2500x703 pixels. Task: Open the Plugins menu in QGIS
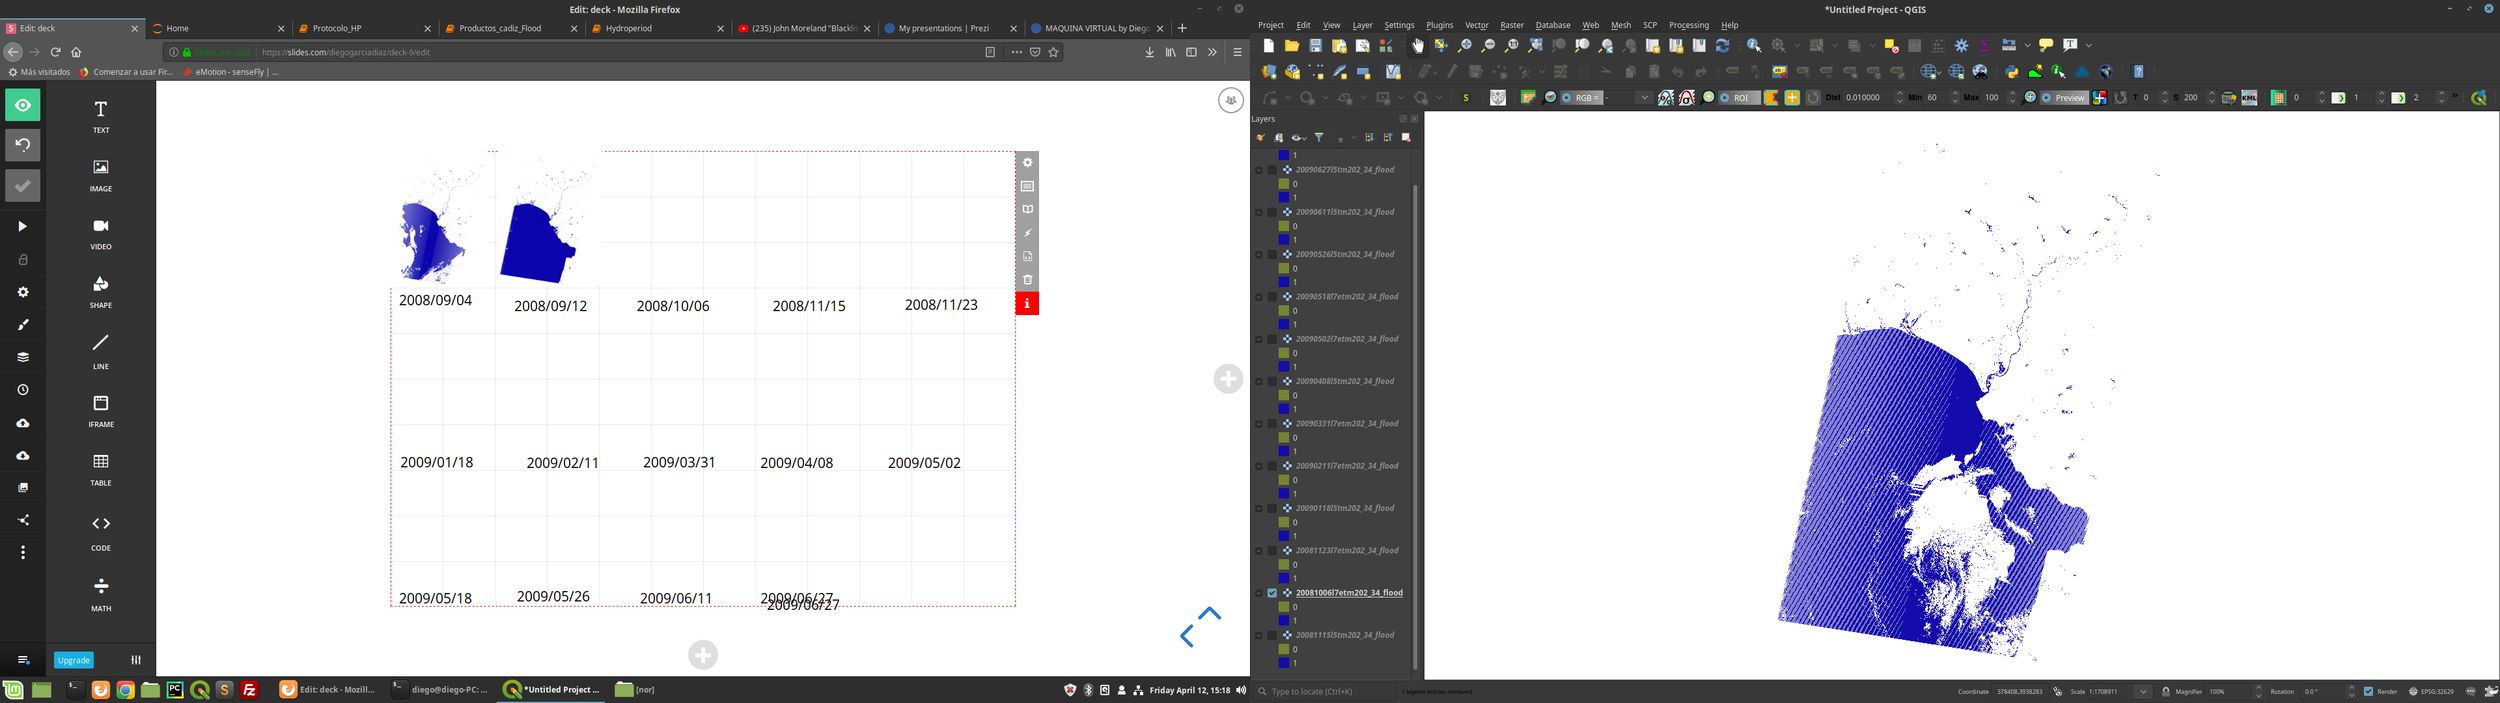[1440, 25]
